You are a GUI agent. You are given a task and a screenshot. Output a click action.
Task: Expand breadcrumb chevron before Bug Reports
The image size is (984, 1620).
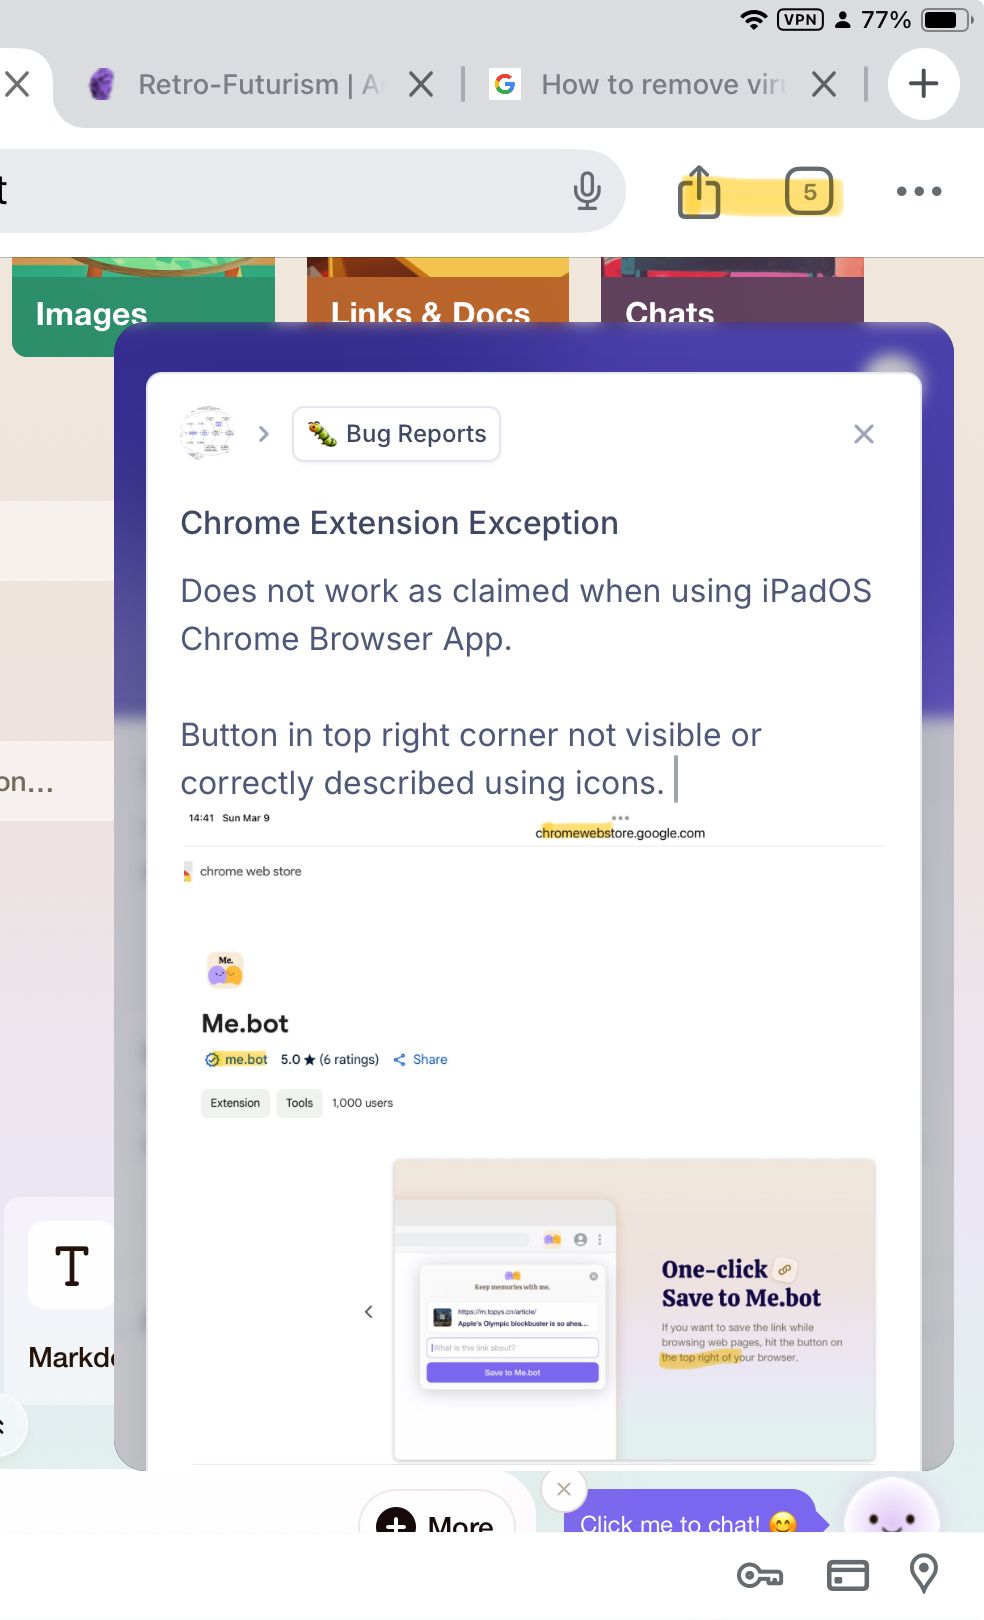pos(264,434)
